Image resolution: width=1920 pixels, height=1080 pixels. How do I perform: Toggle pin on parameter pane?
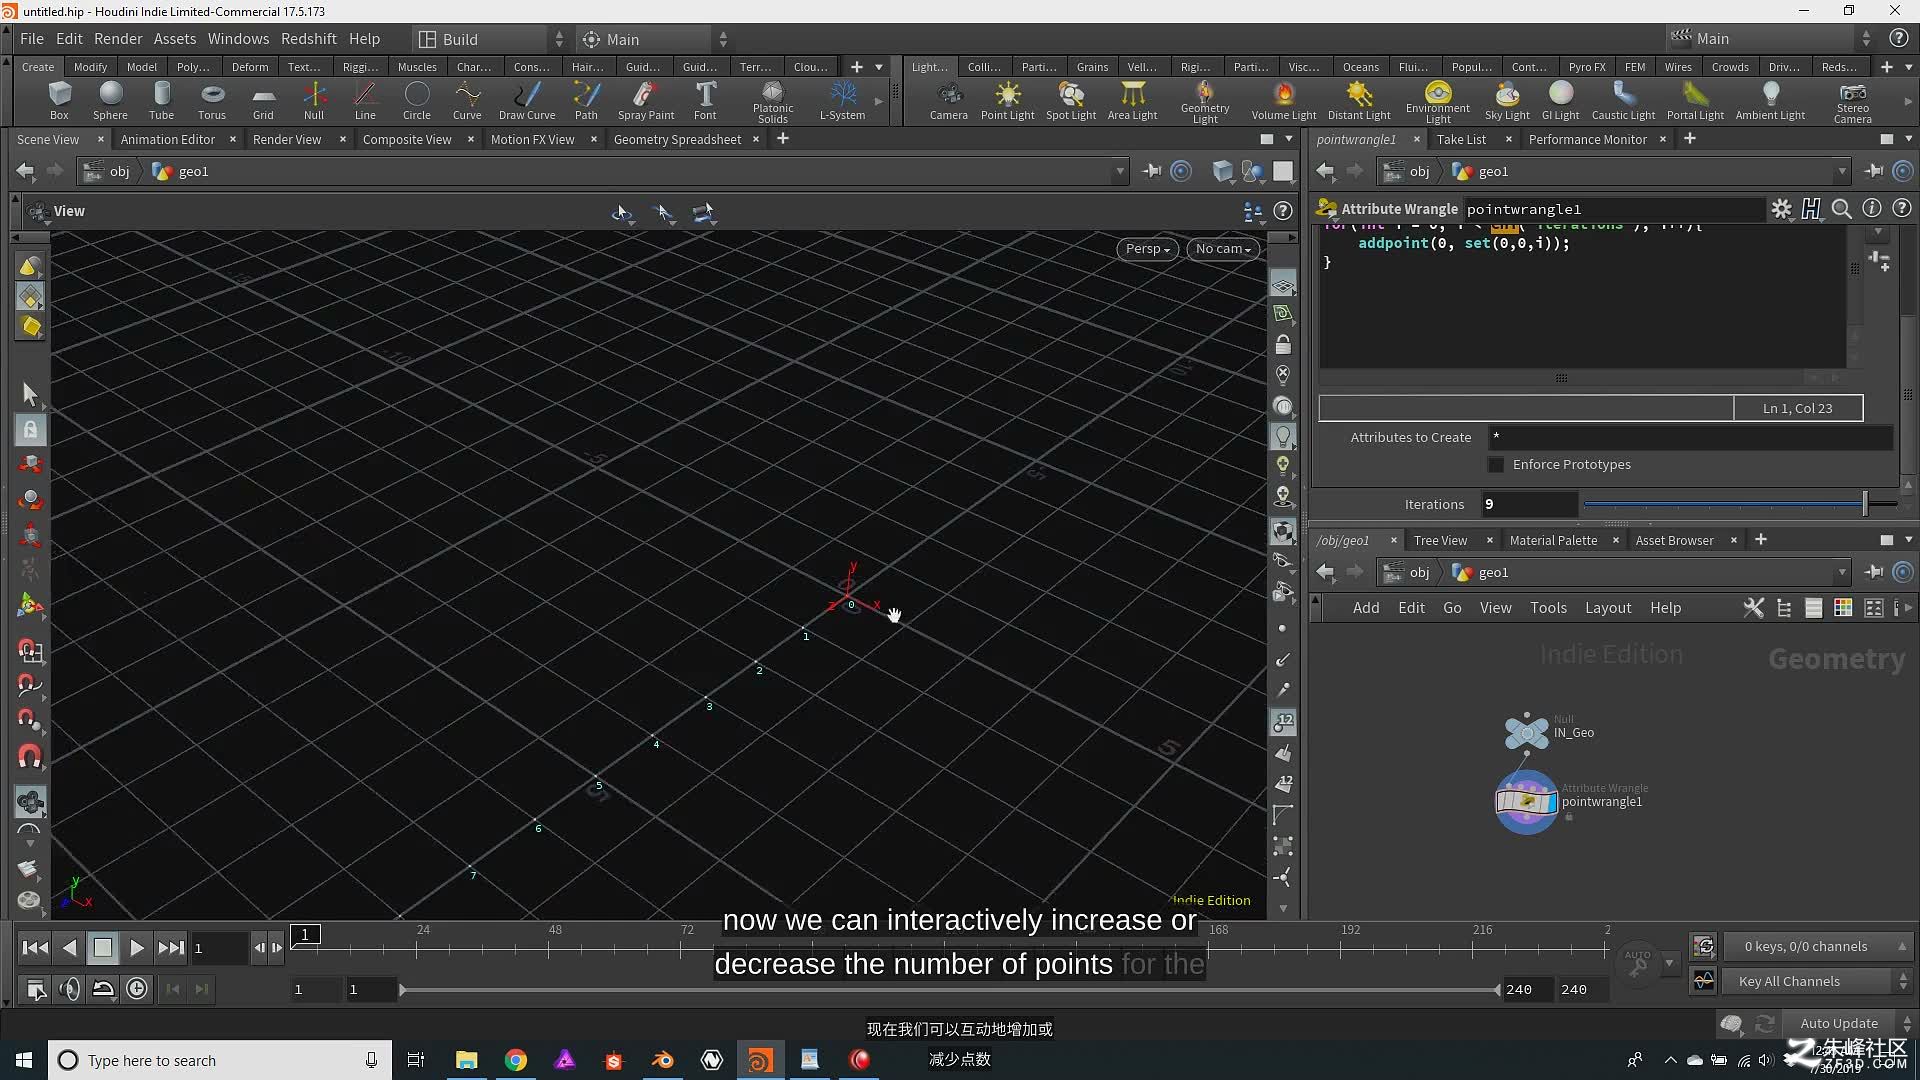pos(1874,171)
